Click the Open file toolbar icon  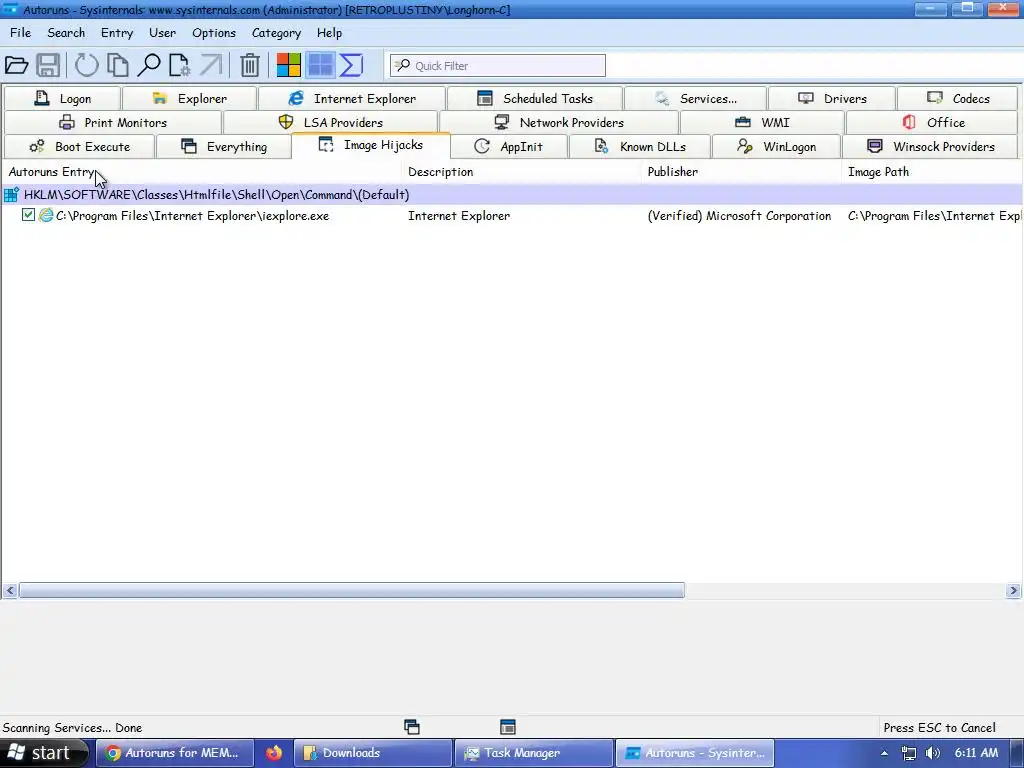click(16, 65)
